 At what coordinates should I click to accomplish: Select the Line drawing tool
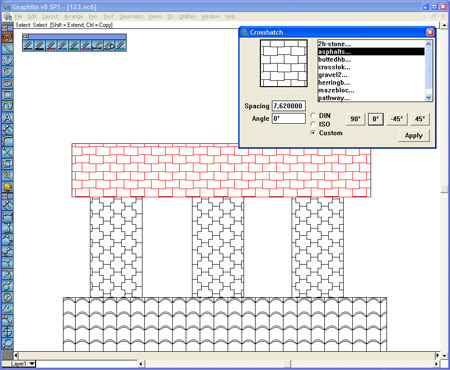pos(7,48)
